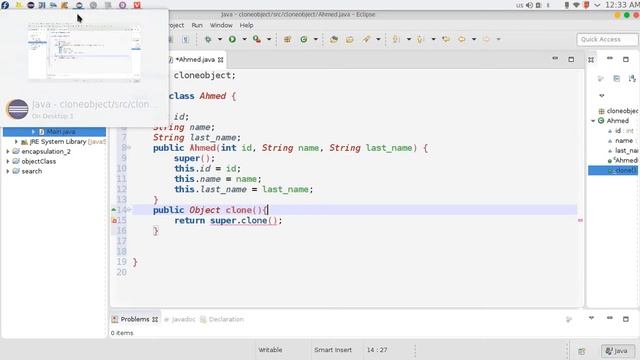640x360 pixels.
Task: Click the Open Type toolbar icon
Action: tap(334, 39)
